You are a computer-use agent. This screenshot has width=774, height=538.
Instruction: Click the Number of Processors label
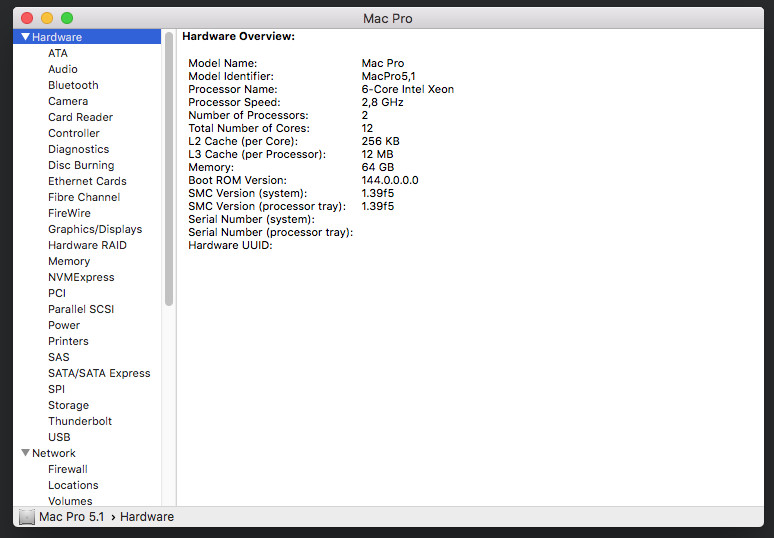[248, 115]
